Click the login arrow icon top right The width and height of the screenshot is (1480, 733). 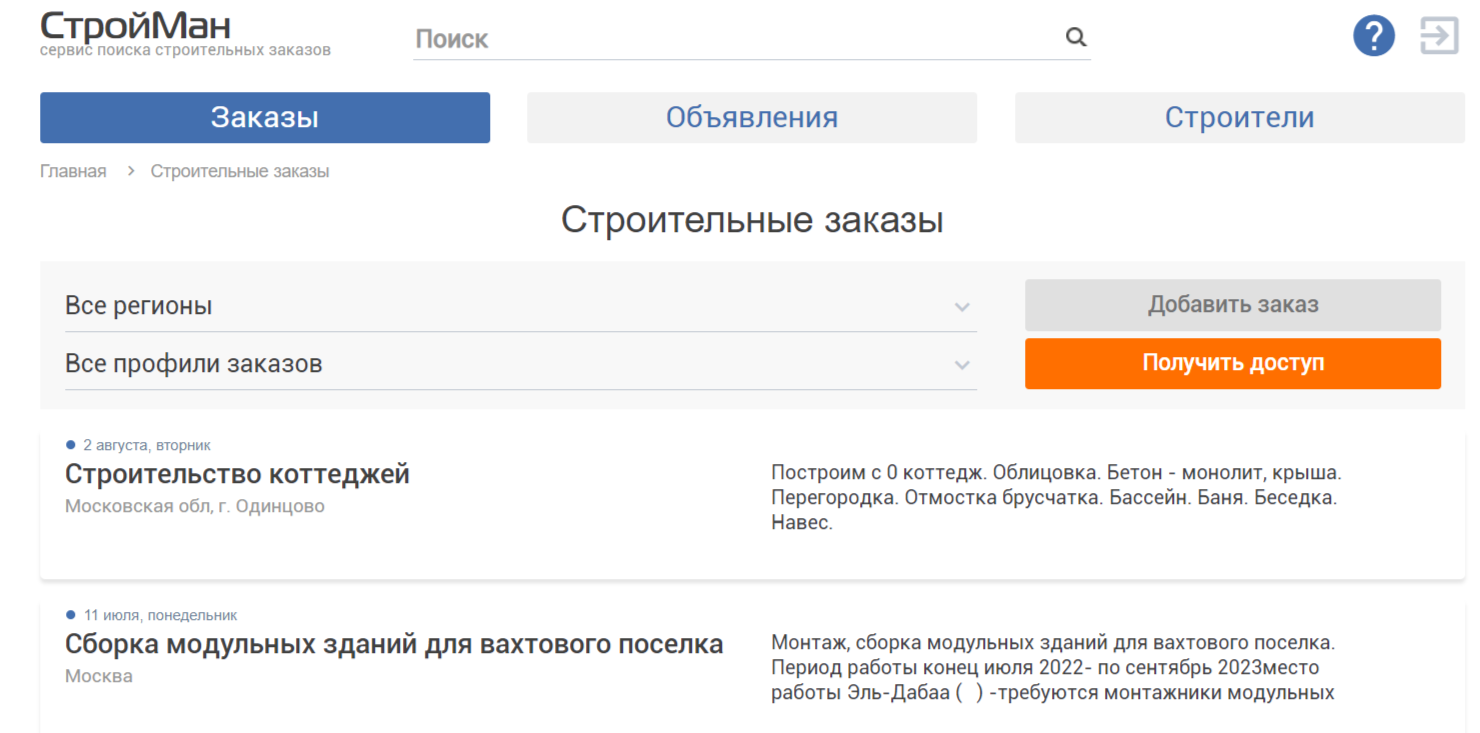pos(1439,36)
